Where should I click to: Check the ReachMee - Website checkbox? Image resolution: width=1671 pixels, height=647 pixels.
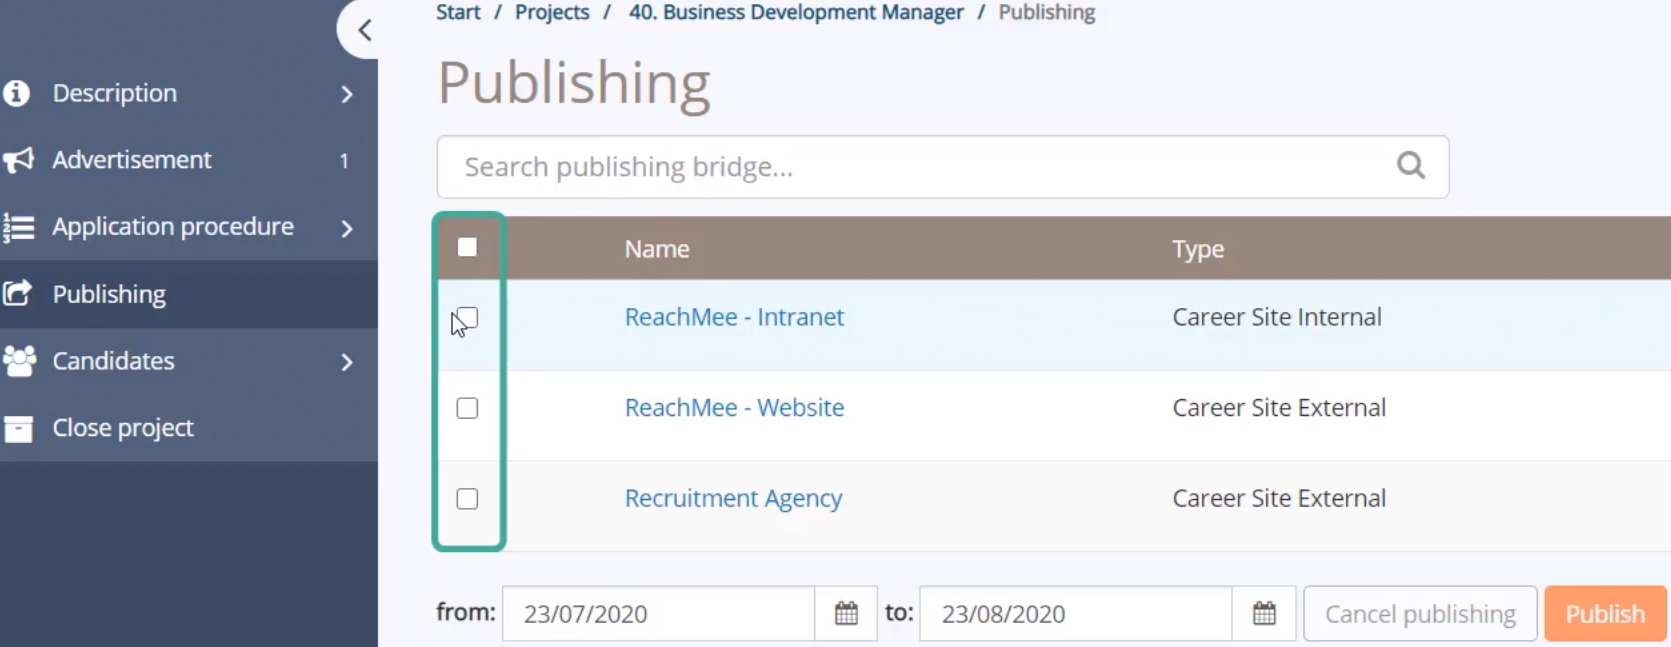(467, 408)
